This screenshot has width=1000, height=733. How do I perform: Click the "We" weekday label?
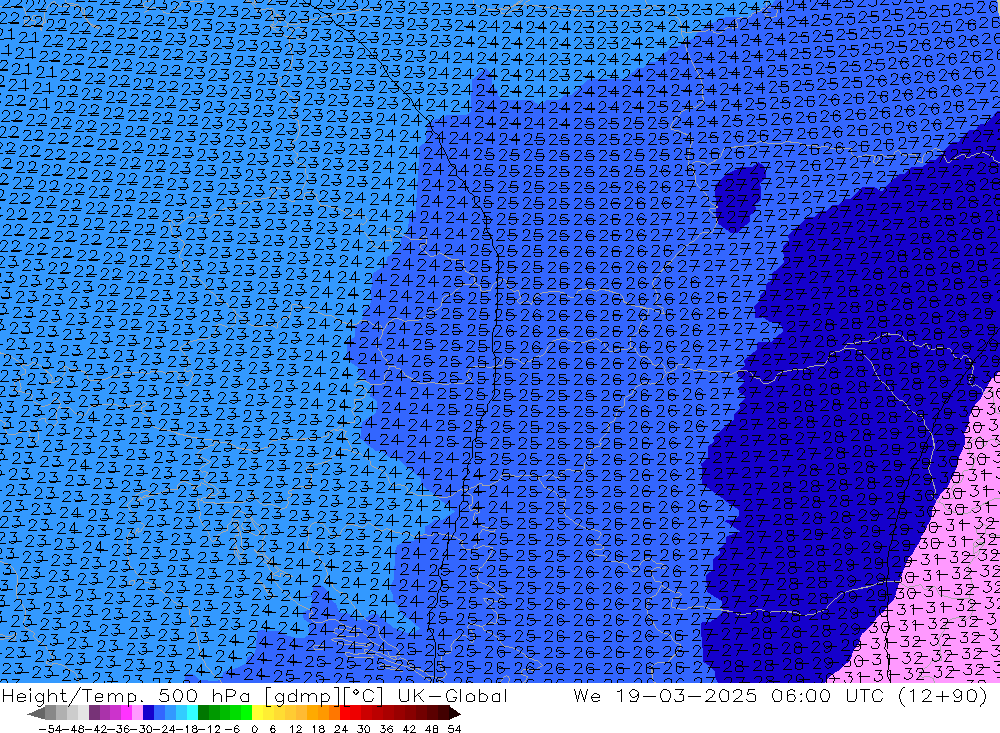[x=587, y=695]
